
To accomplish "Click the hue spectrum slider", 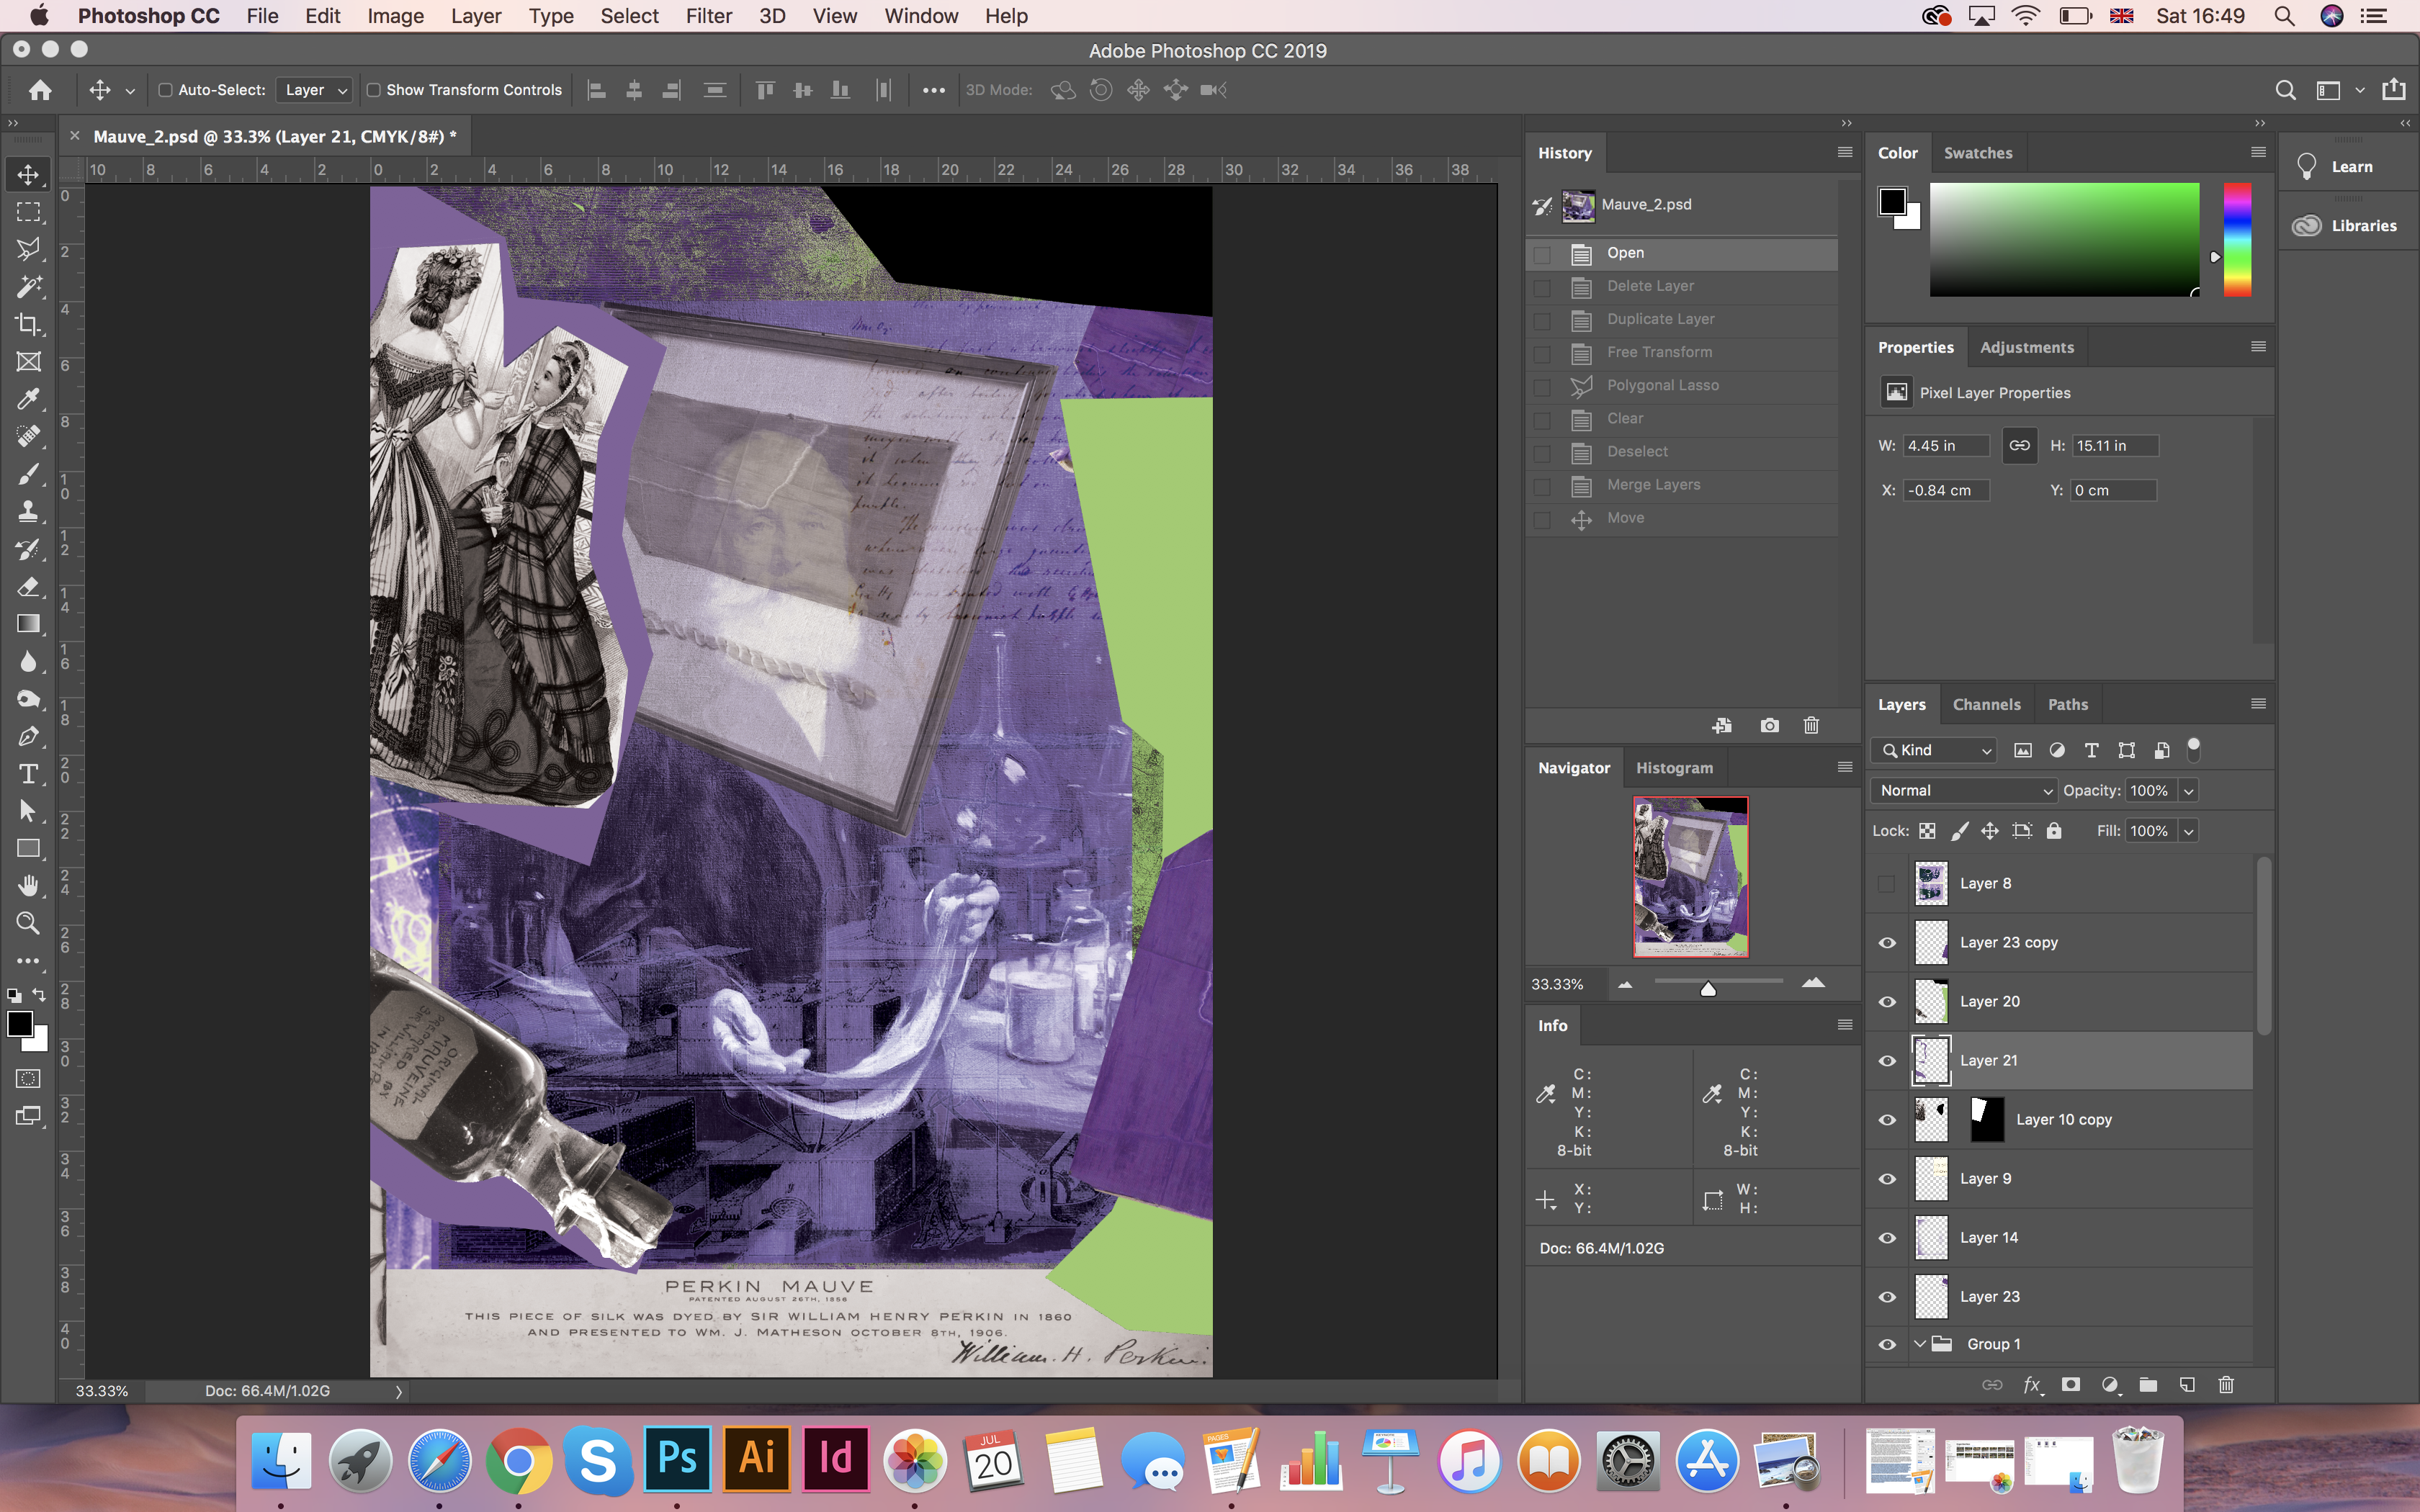I will point(2237,240).
